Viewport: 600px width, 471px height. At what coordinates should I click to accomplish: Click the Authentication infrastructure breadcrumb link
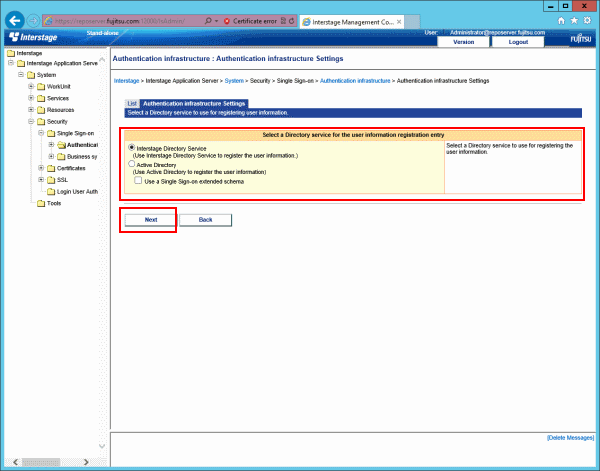[355, 81]
